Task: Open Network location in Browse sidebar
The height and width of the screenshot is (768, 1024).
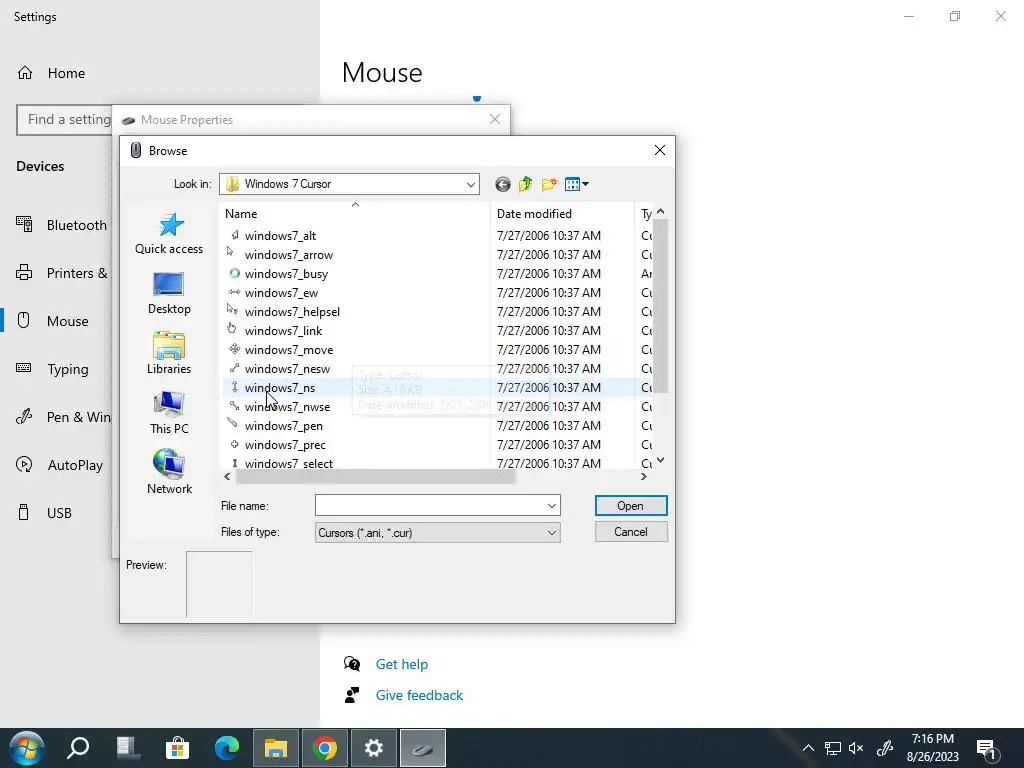Action: 169,473
